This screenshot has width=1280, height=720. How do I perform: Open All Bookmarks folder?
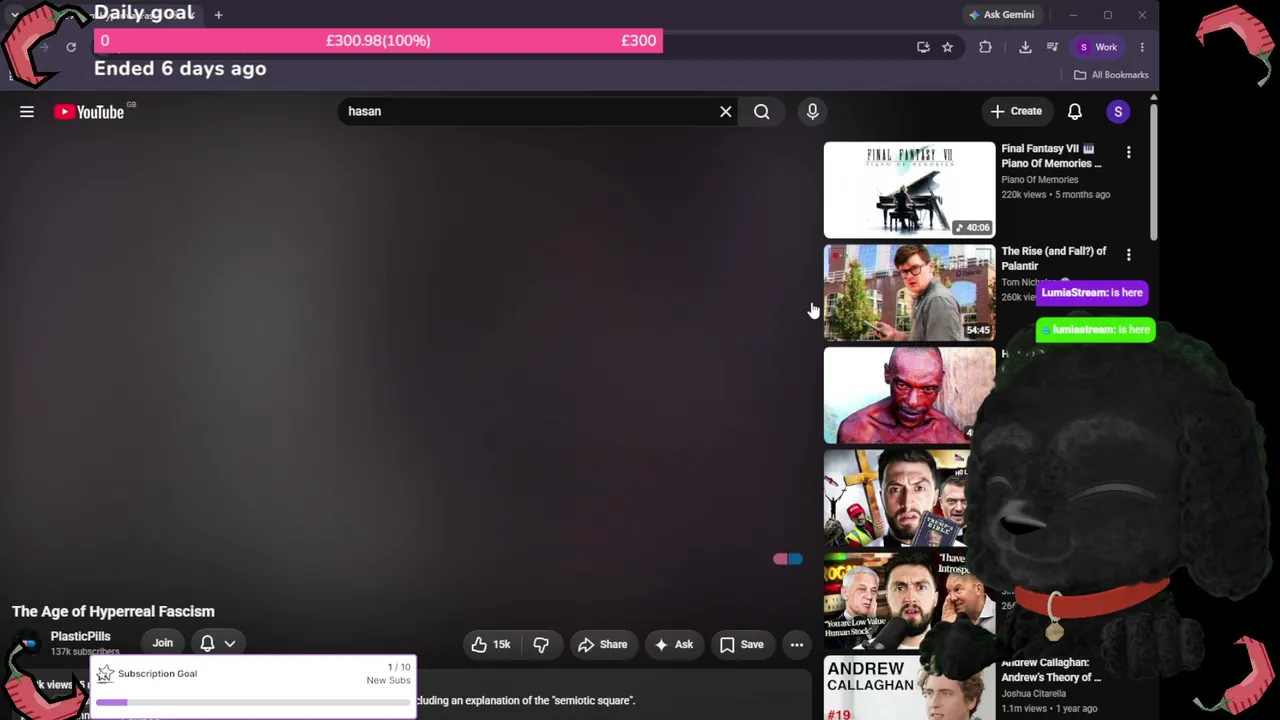[1111, 75]
